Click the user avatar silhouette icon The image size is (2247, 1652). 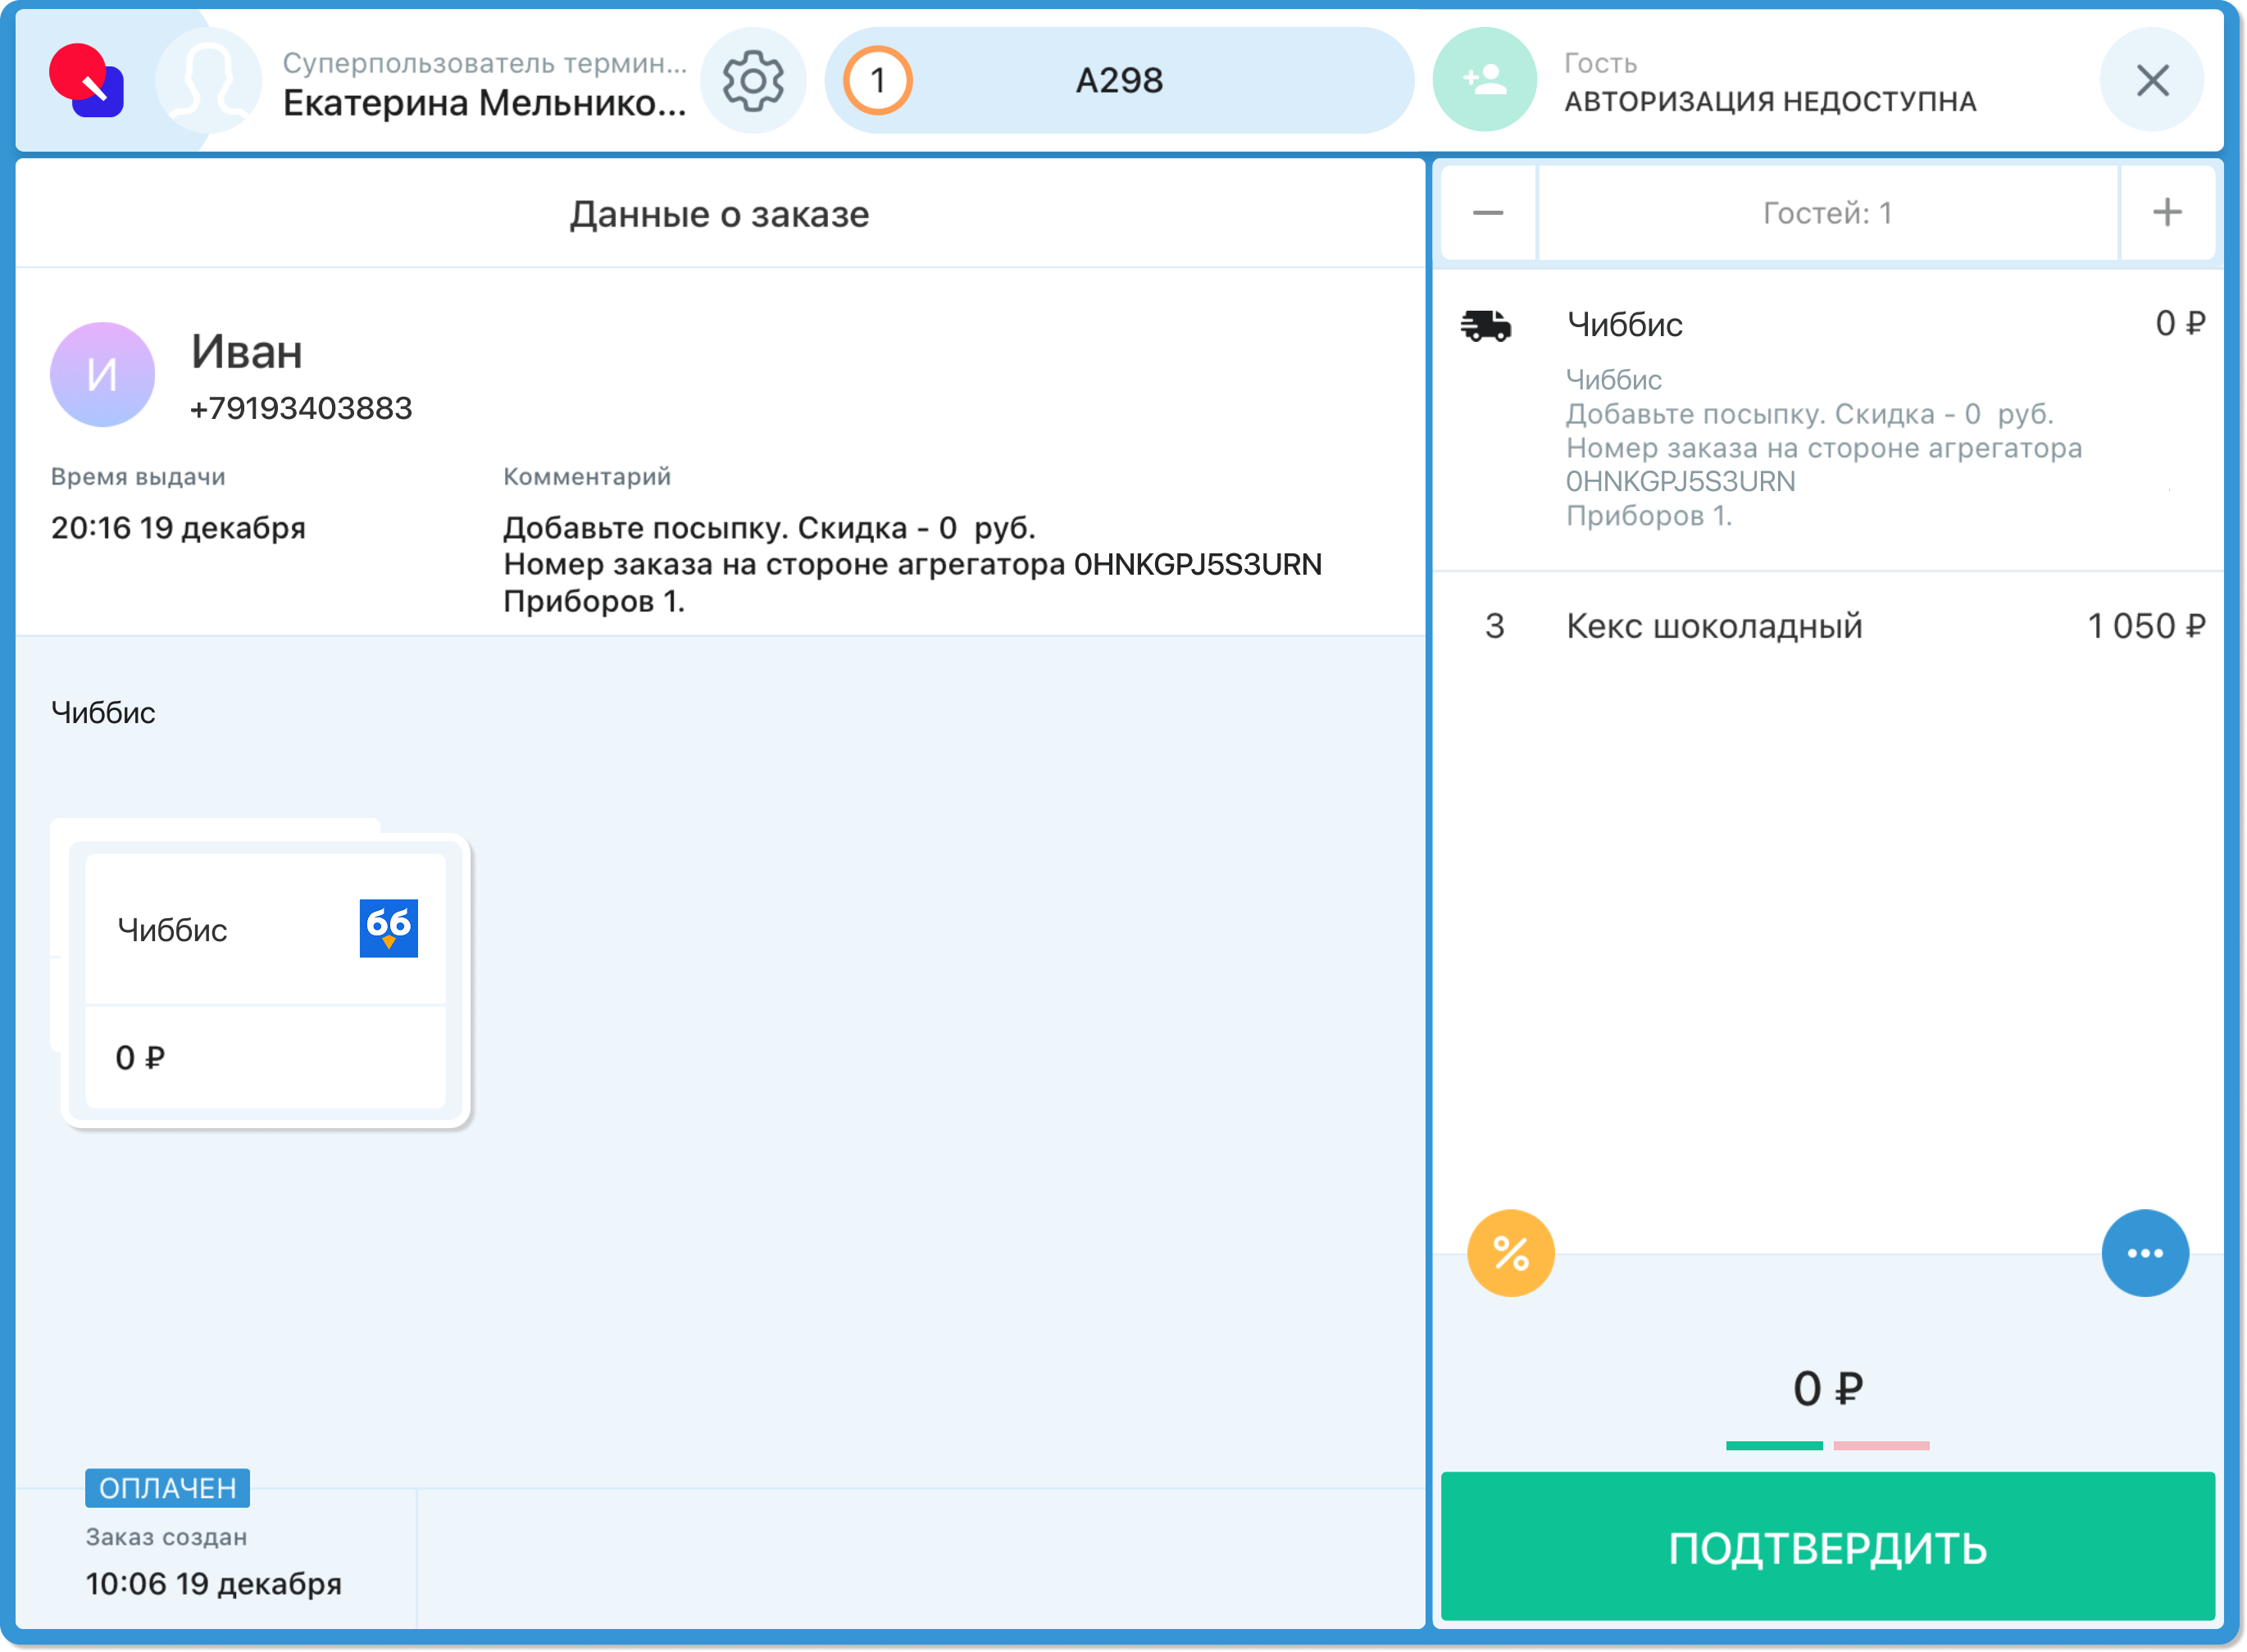[208, 81]
